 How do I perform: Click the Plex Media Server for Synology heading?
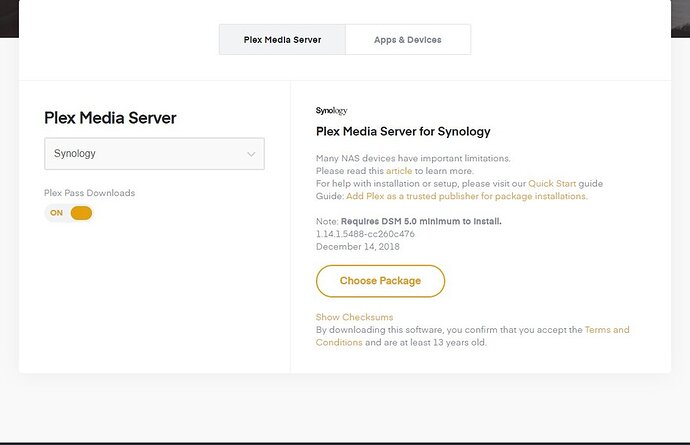coord(403,132)
